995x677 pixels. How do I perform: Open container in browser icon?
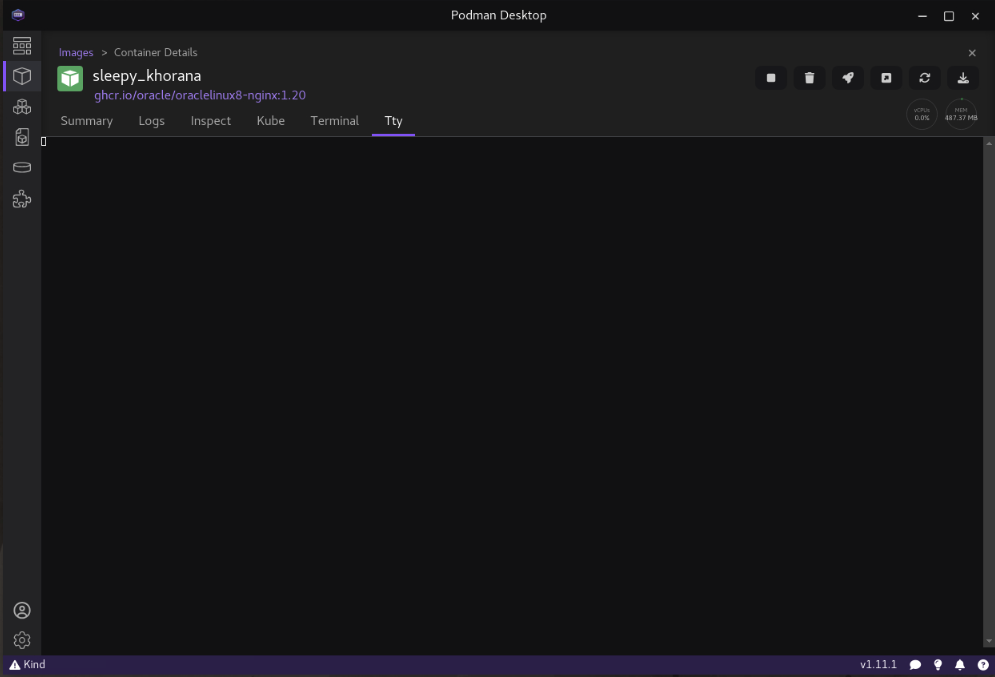(x=886, y=78)
